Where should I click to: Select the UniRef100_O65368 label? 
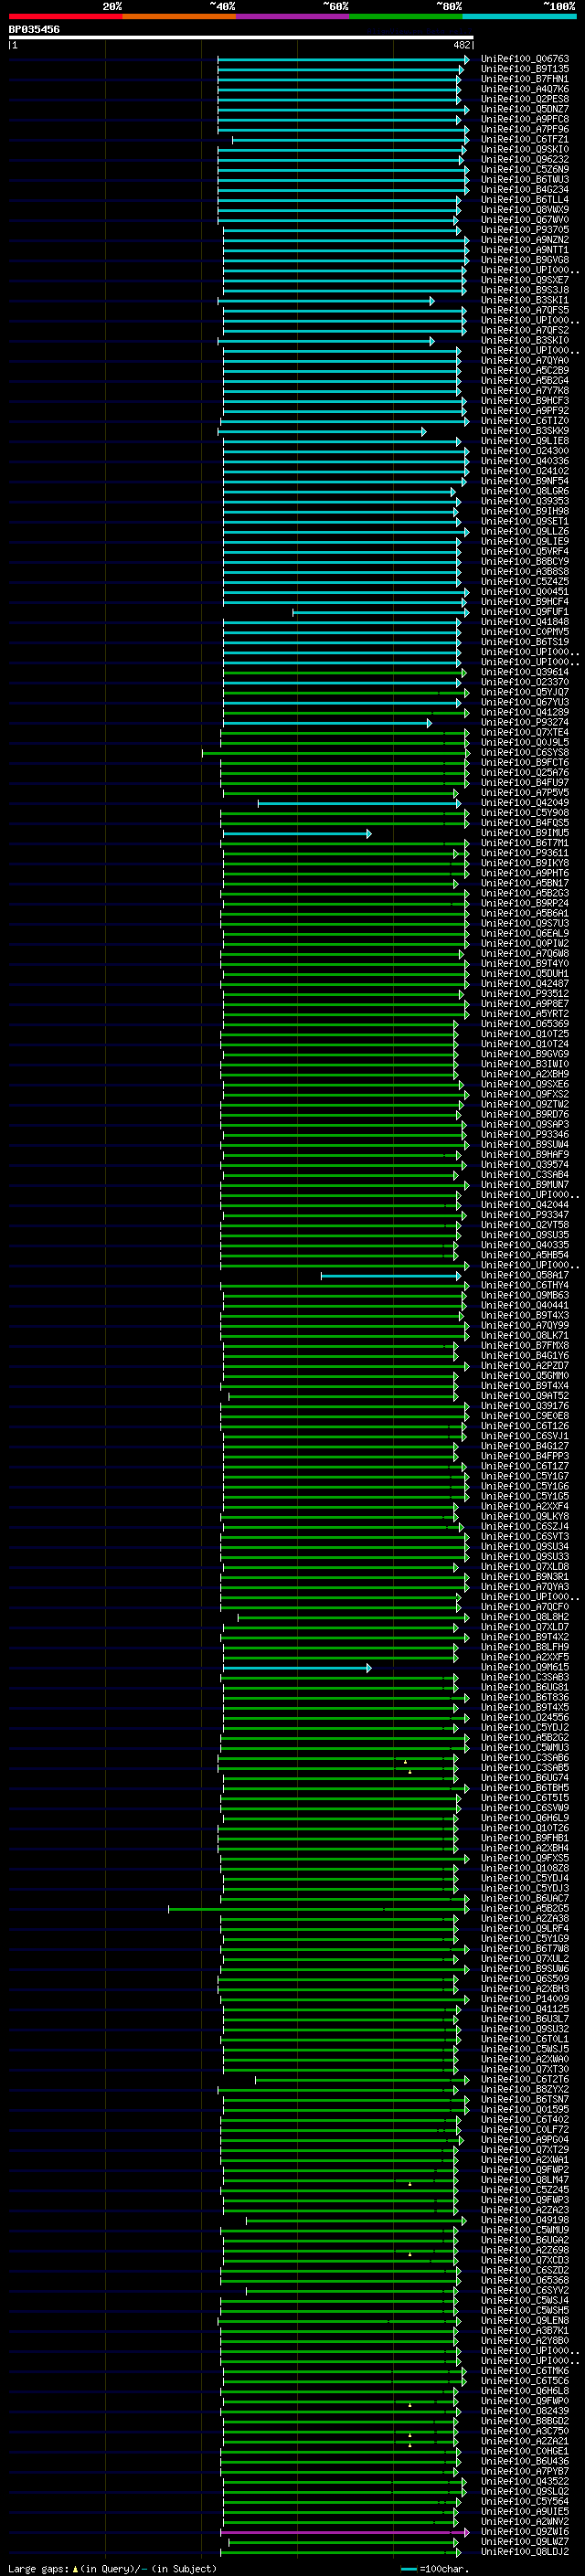click(525, 2281)
